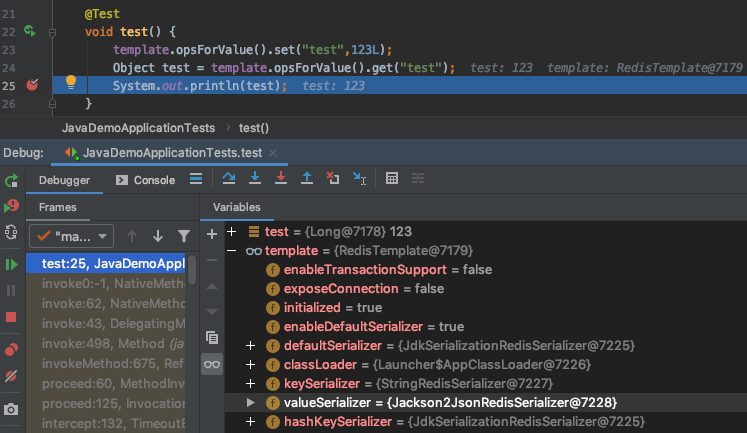Rerun the debug session icon
Image resolution: width=747 pixels, height=433 pixels.
(12, 181)
